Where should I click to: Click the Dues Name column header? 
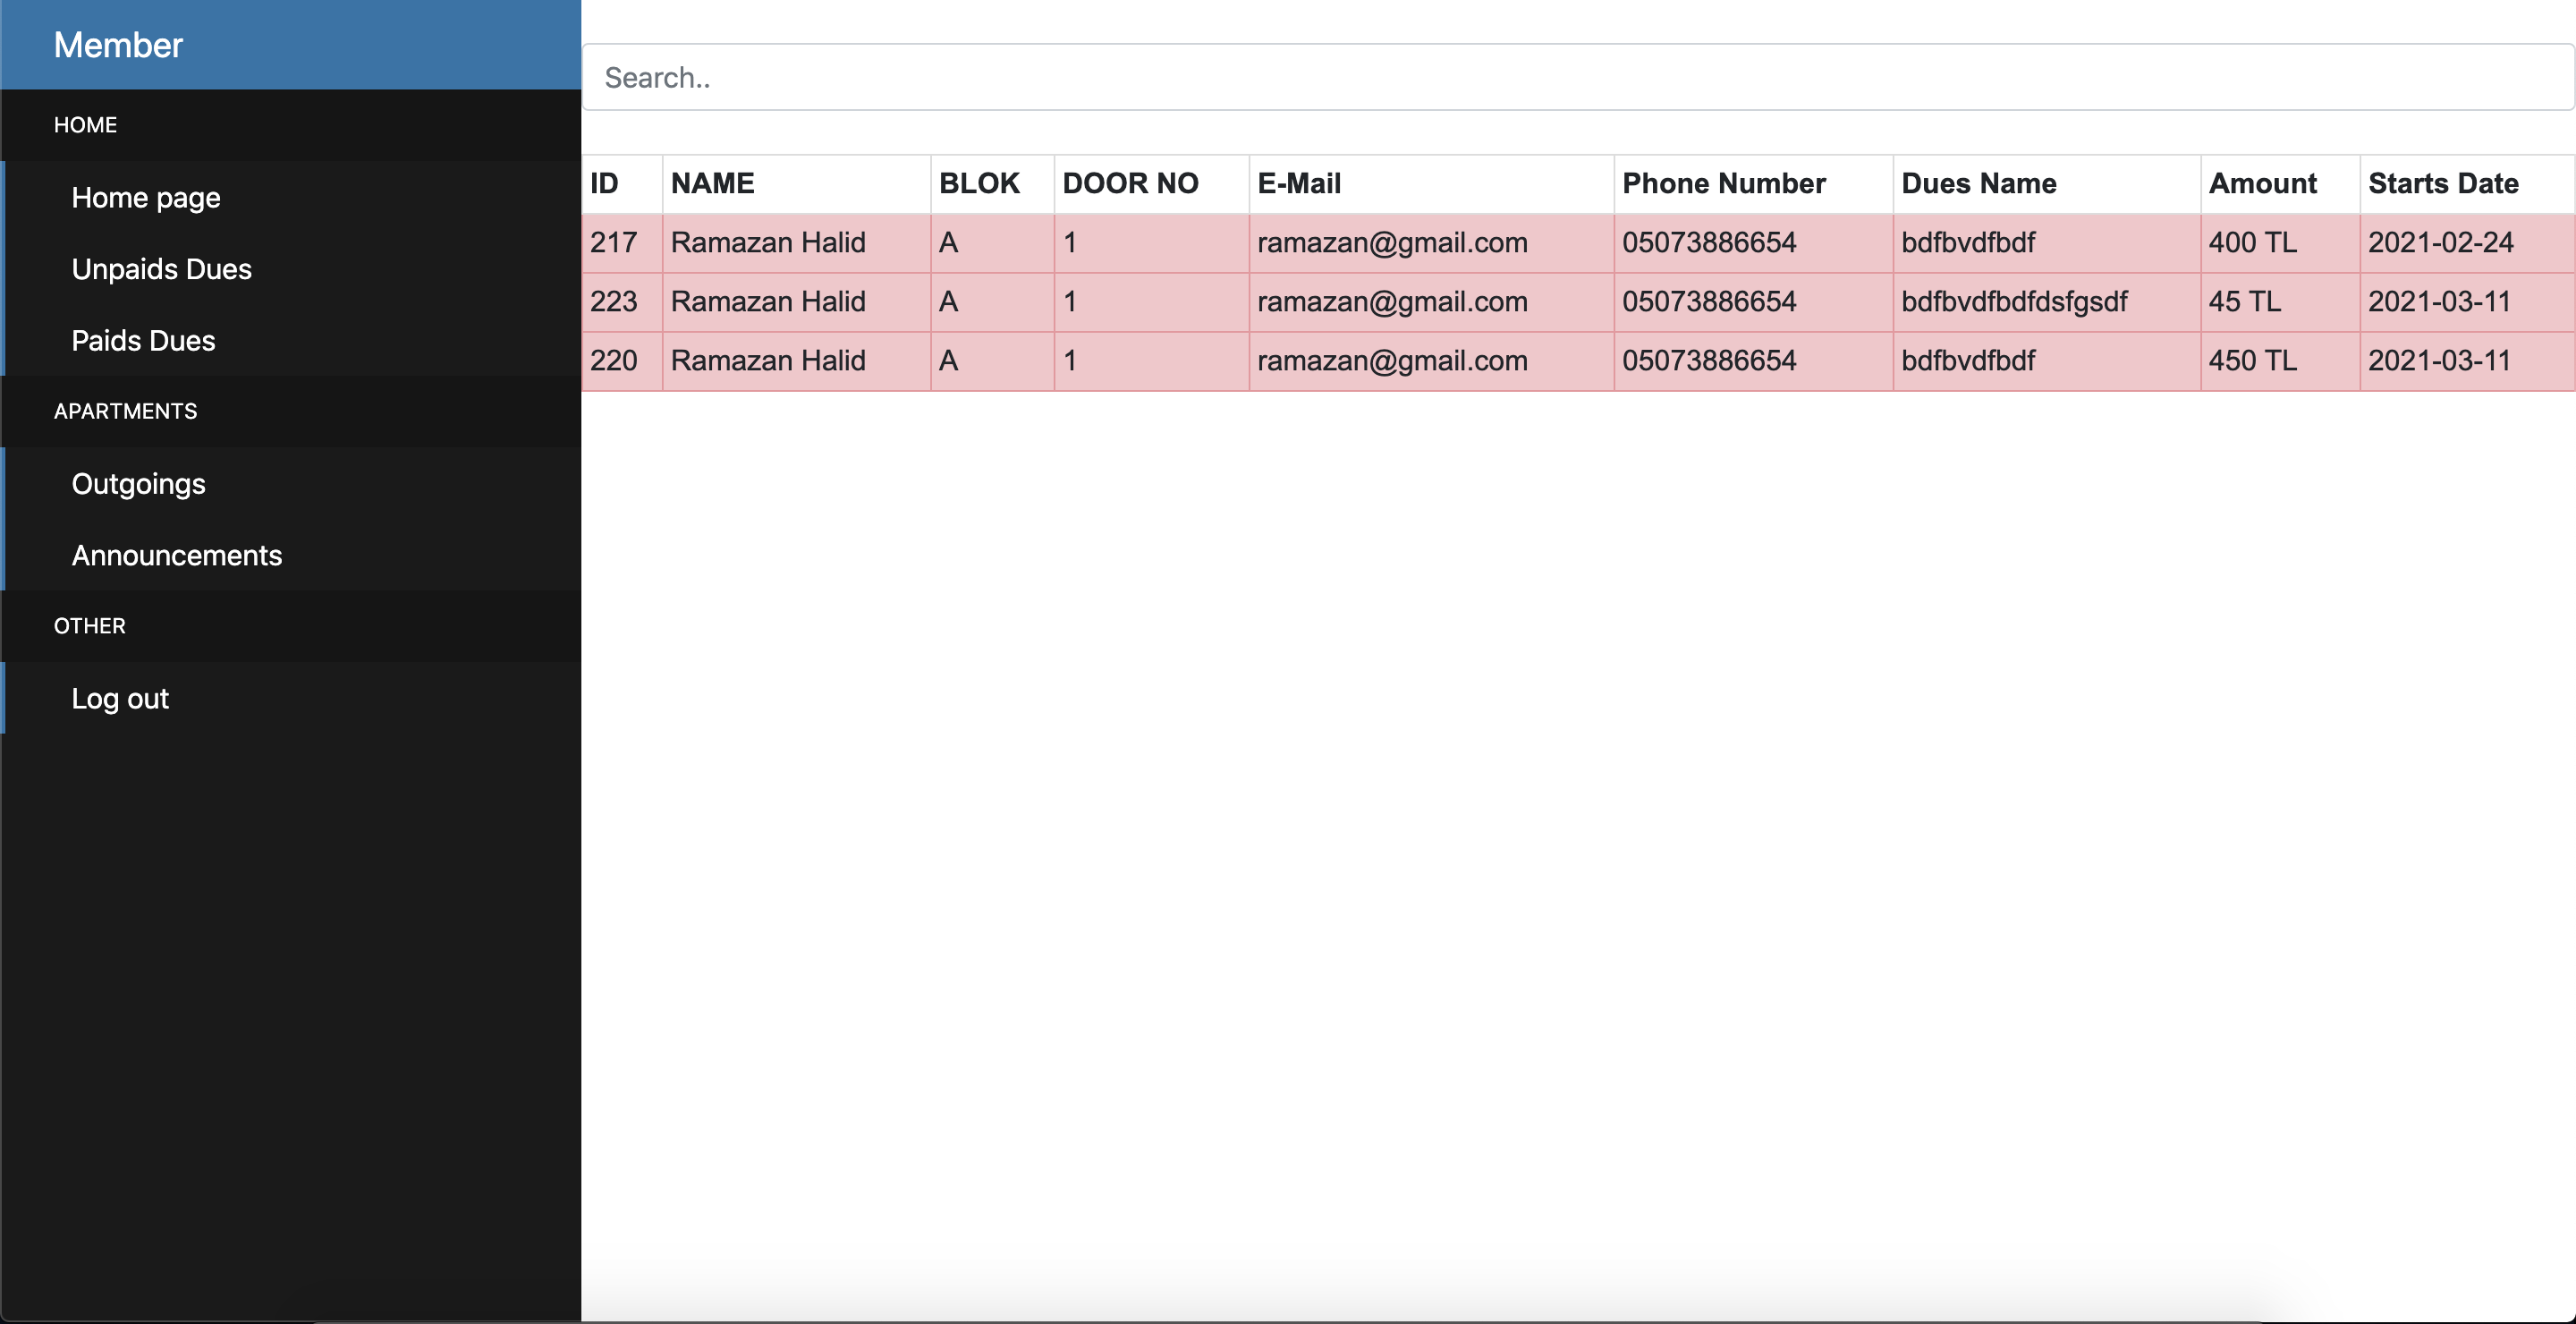pyautogui.click(x=1978, y=183)
